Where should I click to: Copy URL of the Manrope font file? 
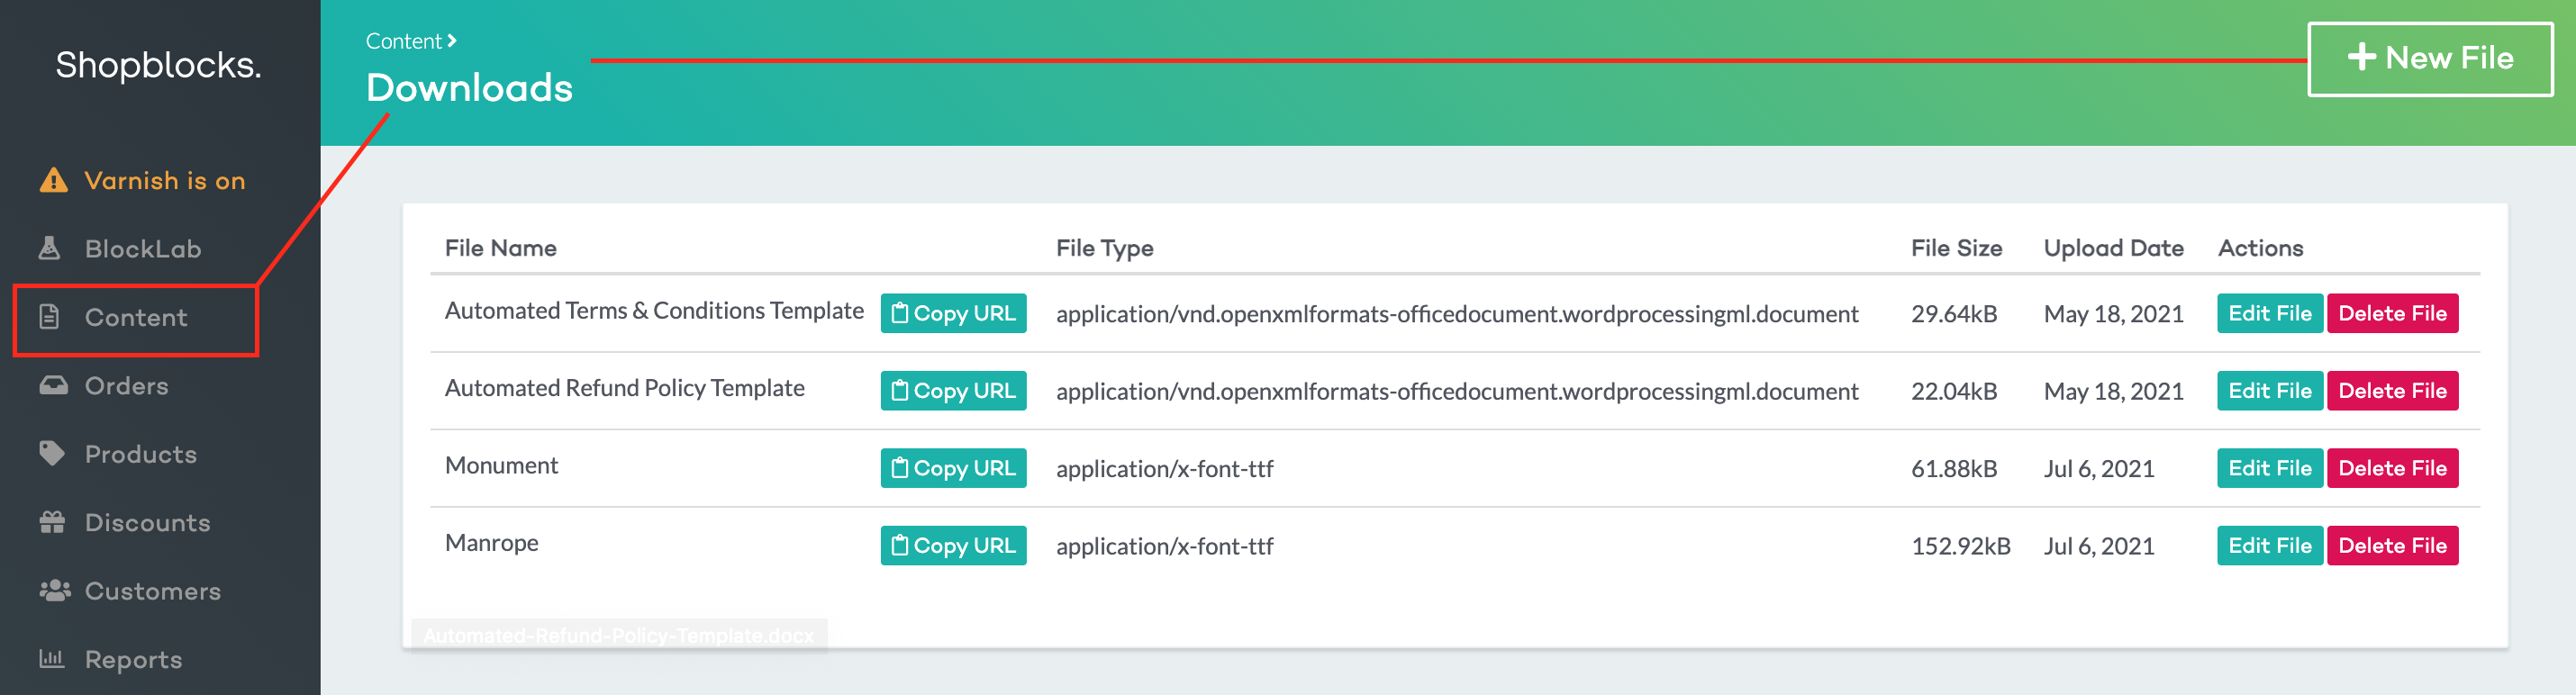[x=953, y=546]
